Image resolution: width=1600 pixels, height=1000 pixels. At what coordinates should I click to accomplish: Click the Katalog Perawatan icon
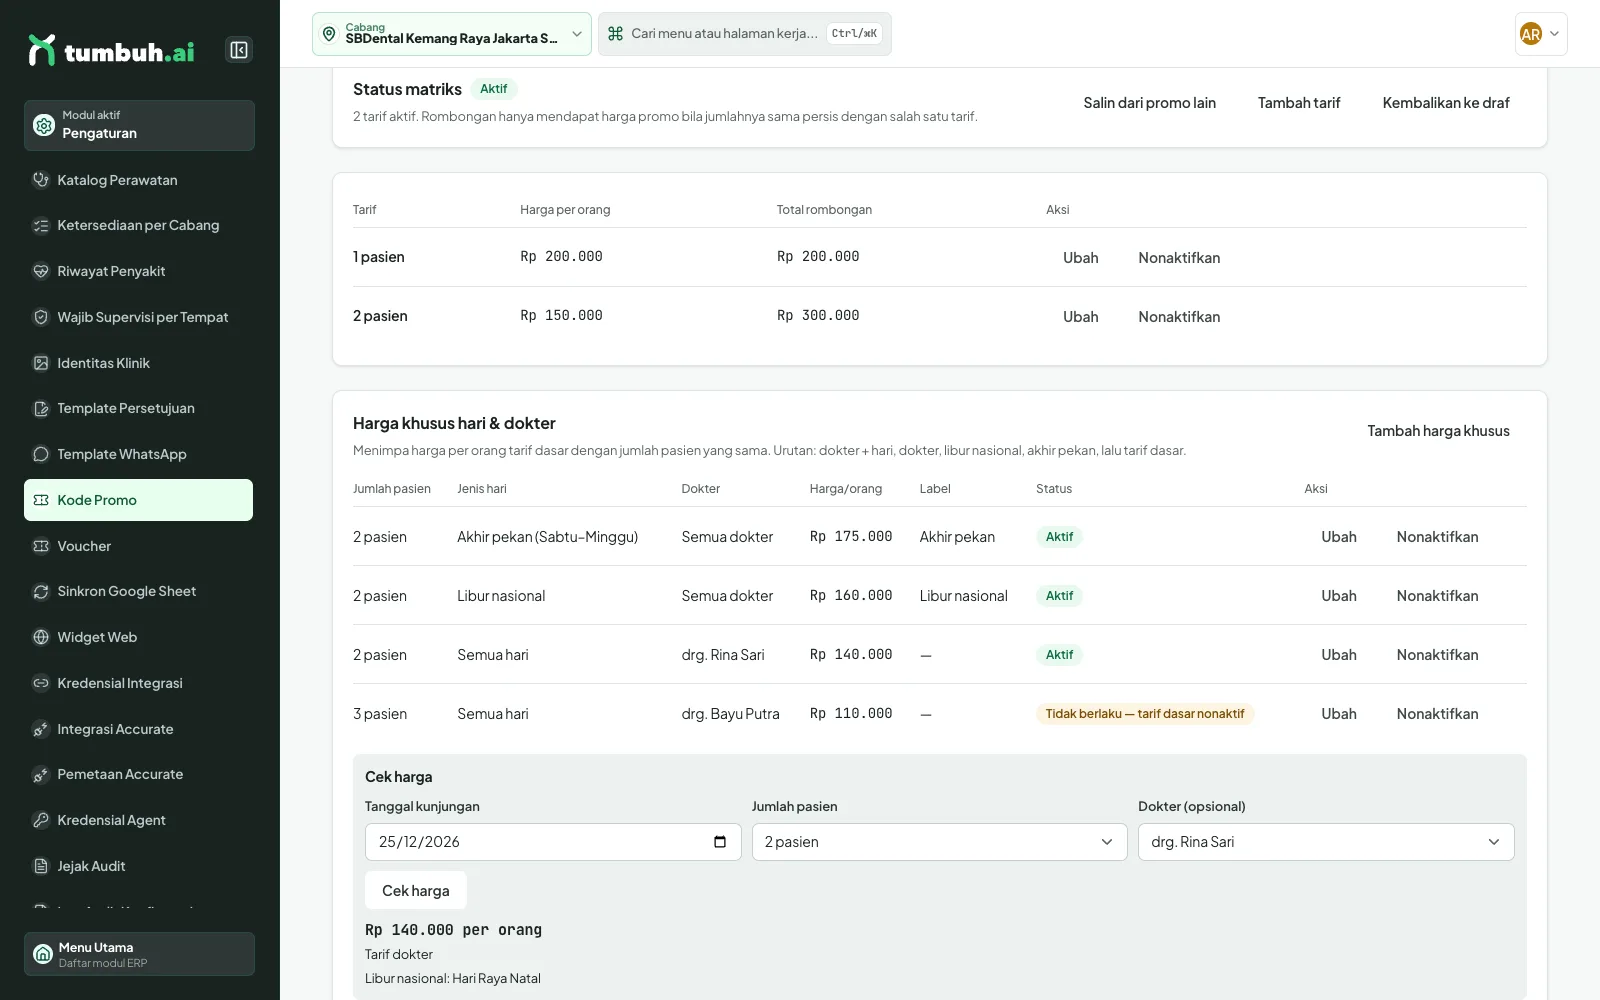(41, 180)
